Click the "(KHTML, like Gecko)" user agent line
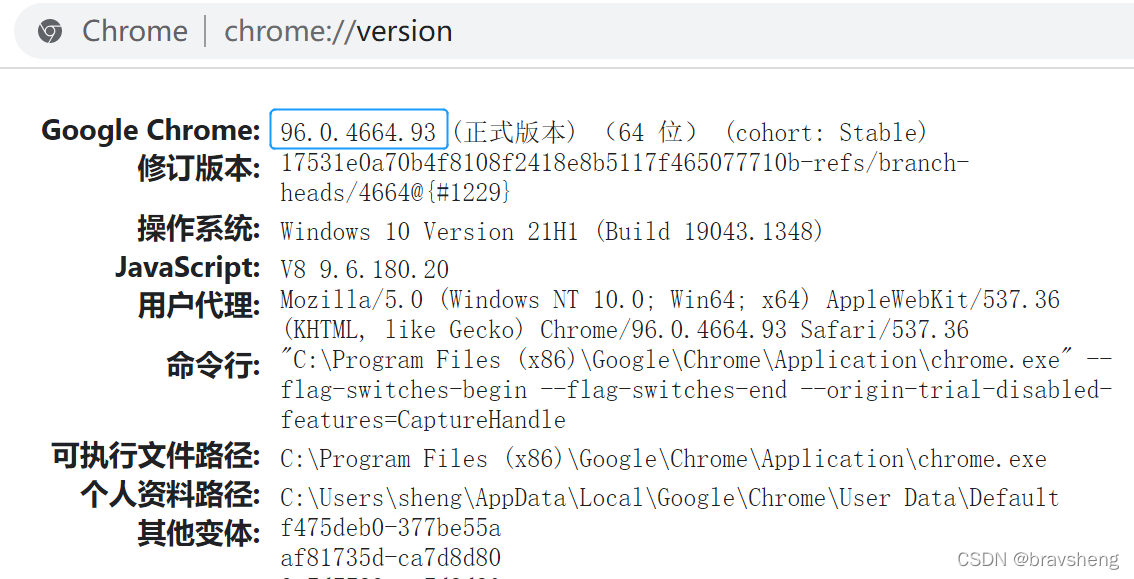This screenshot has height=579, width=1134. [x=624, y=330]
